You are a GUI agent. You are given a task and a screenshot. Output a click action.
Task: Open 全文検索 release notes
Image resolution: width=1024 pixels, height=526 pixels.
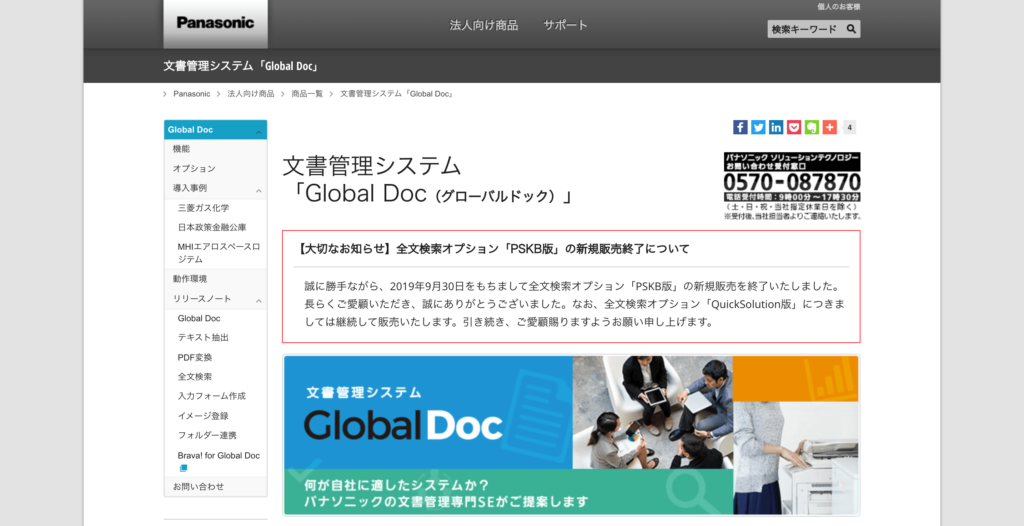[195, 376]
